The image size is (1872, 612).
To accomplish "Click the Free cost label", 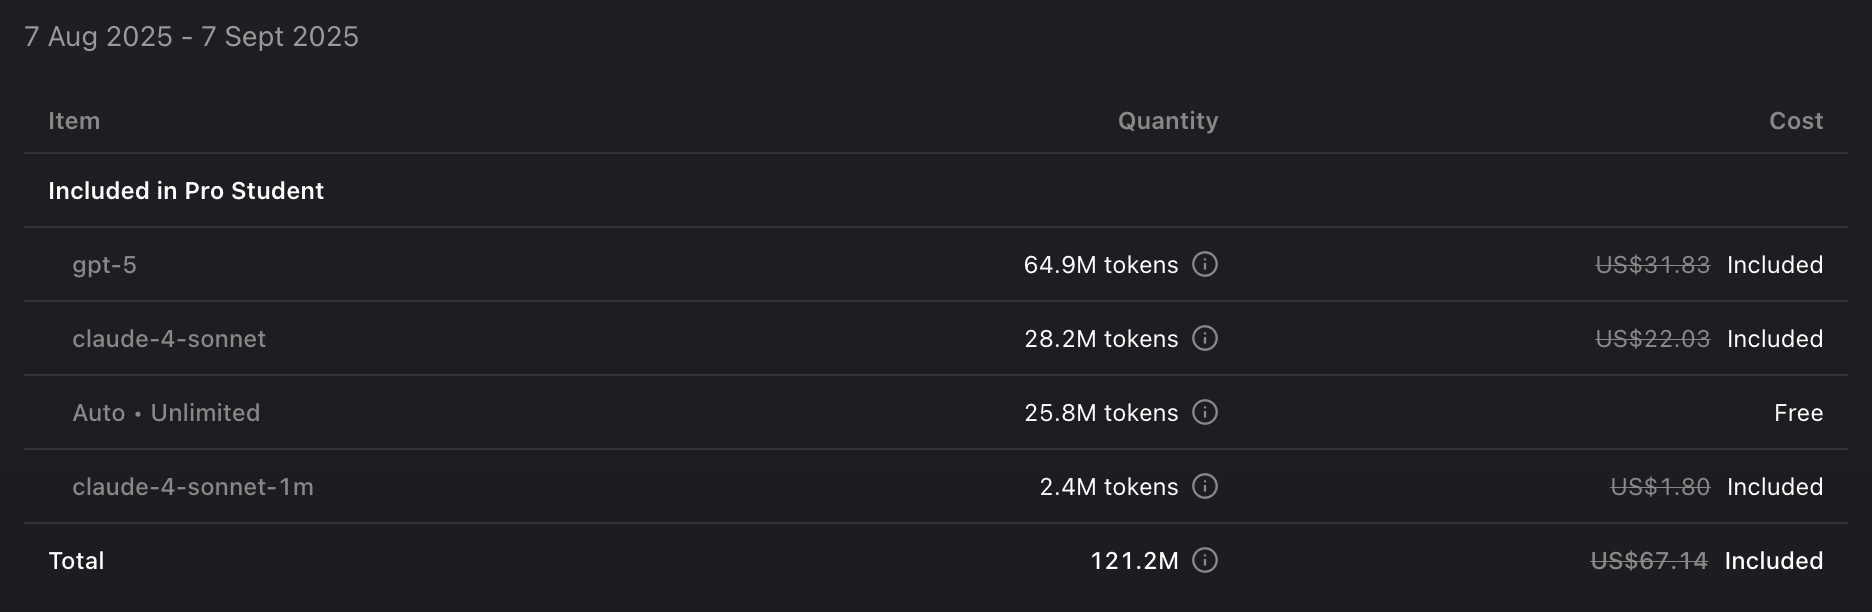I will pyautogui.click(x=1798, y=413).
